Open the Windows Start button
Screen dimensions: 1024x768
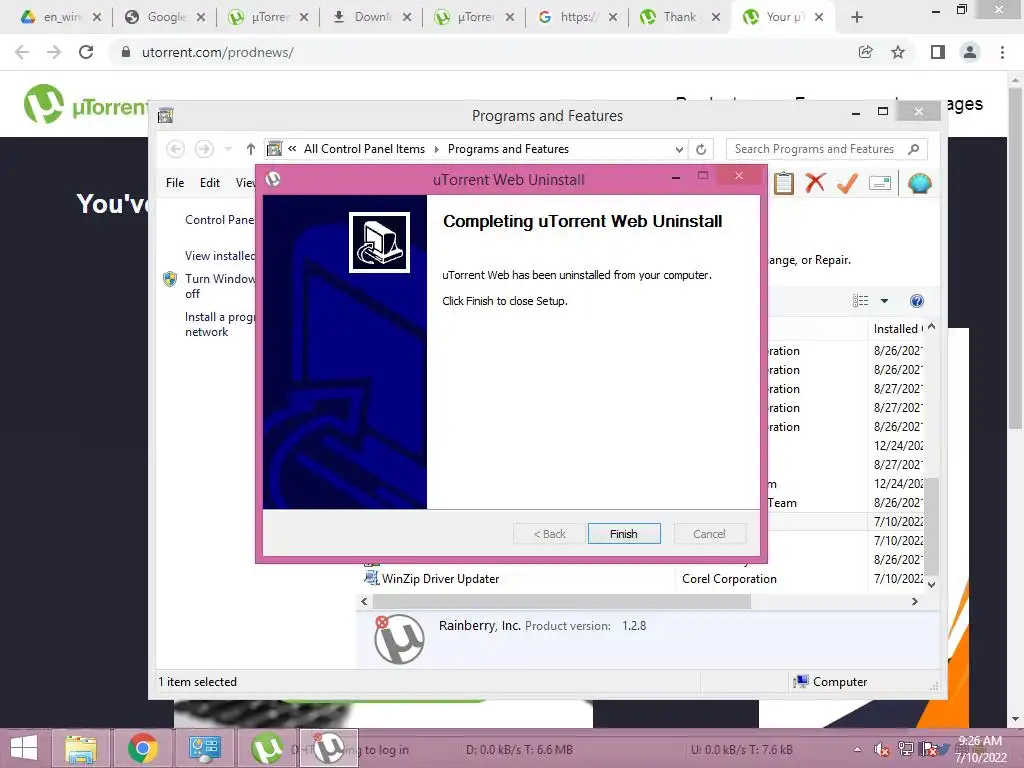24,748
